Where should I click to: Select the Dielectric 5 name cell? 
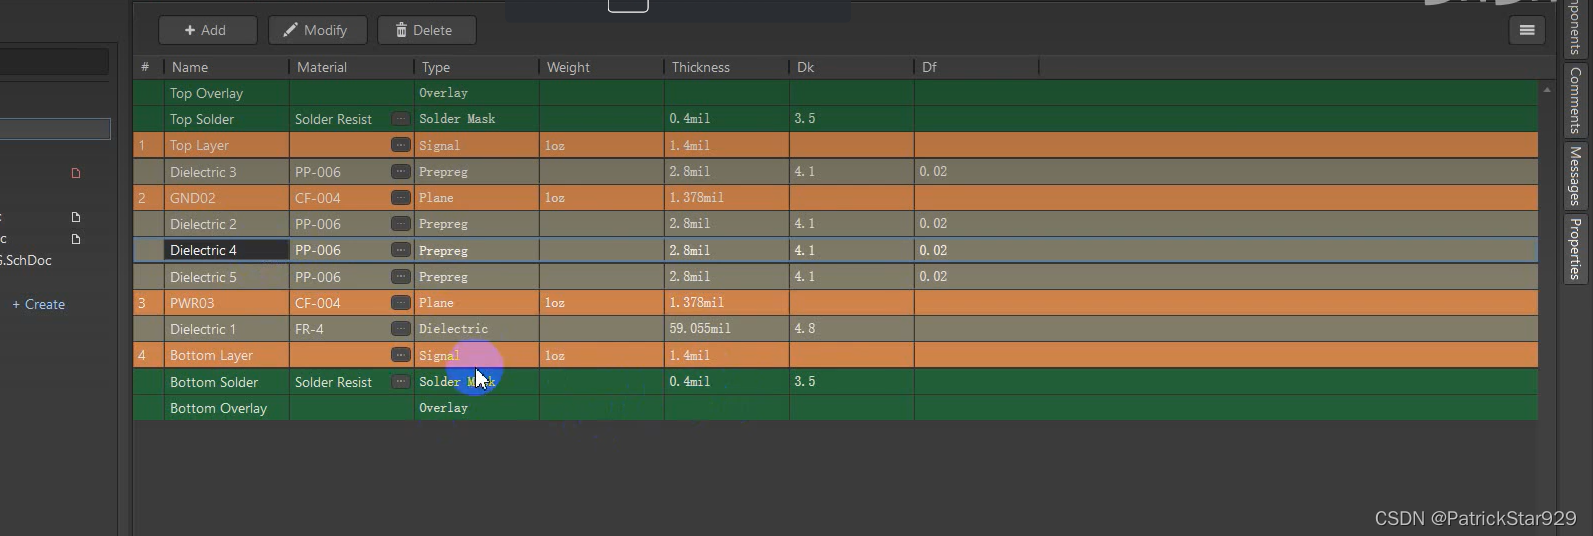tap(227, 277)
